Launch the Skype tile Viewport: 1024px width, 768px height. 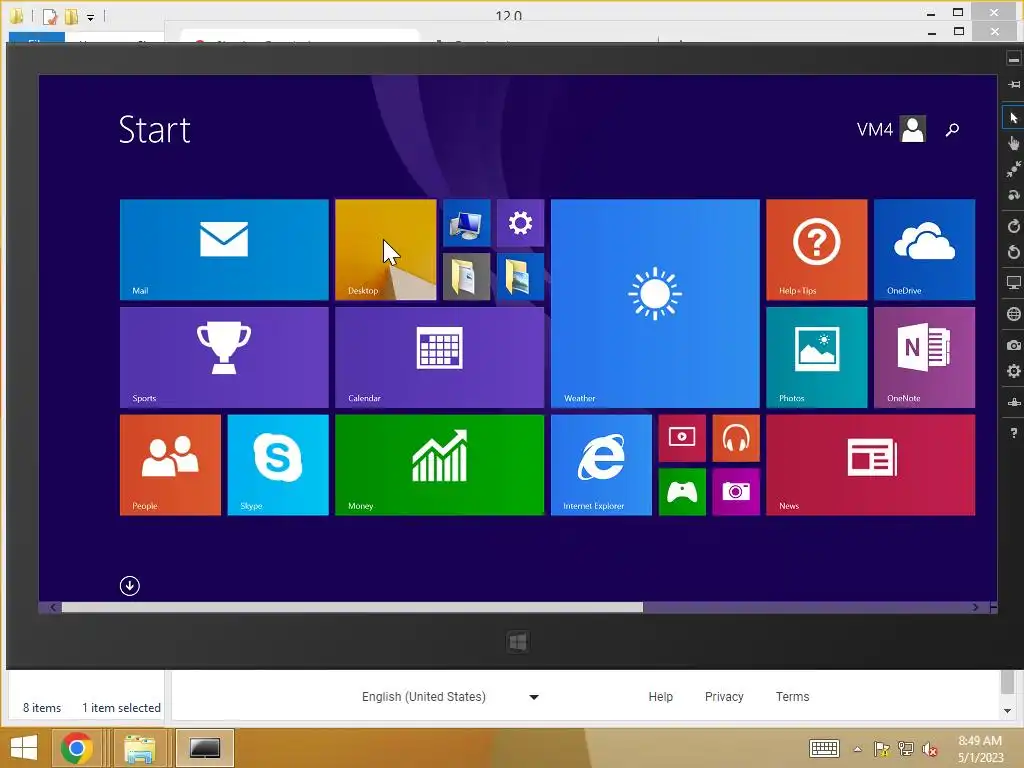tap(278, 465)
